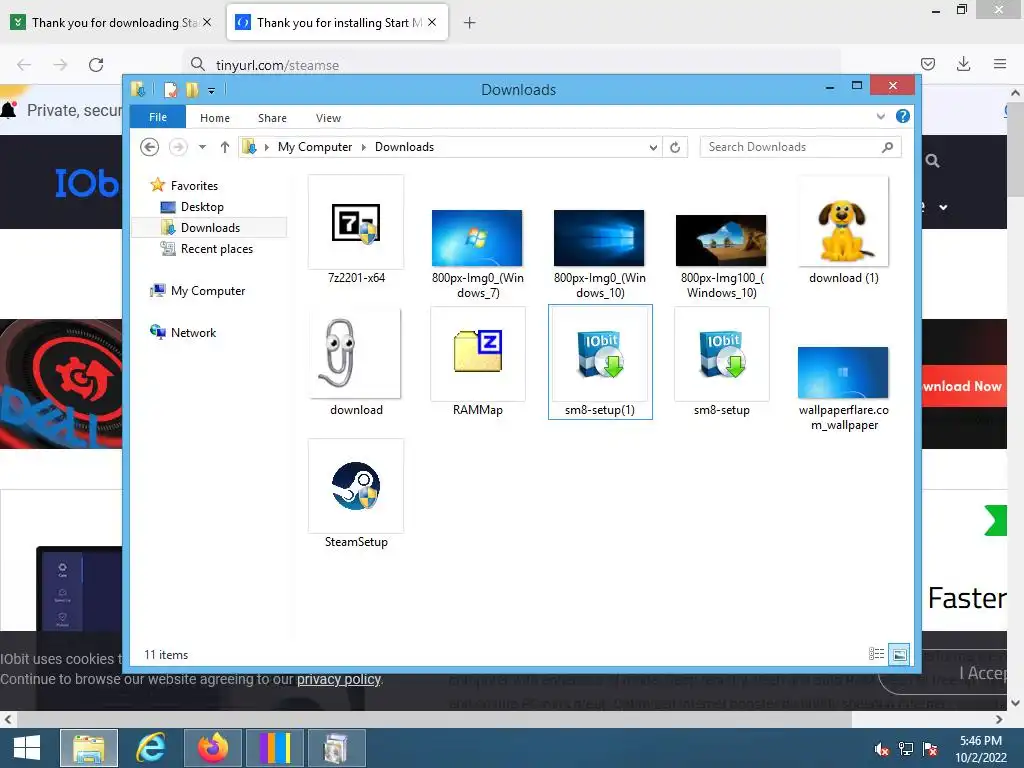Open the Windows Start button

point(27,748)
